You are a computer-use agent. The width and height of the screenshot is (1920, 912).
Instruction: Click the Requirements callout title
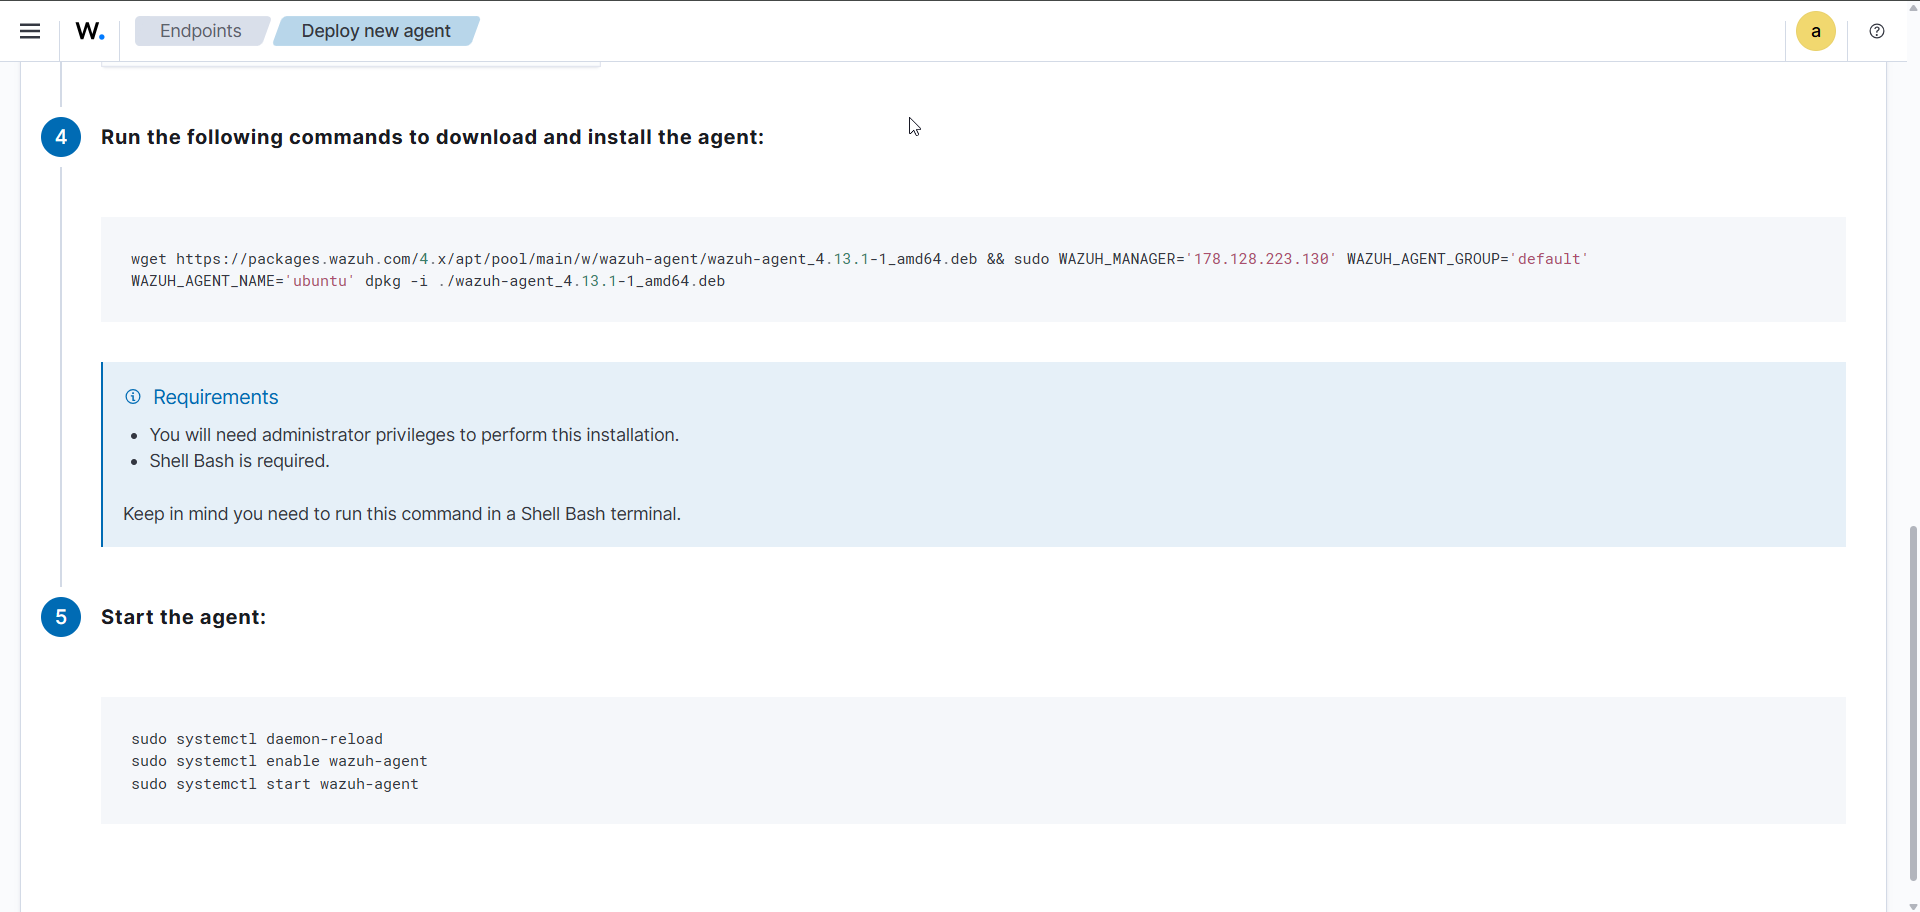pyautogui.click(x=215, y=397)
